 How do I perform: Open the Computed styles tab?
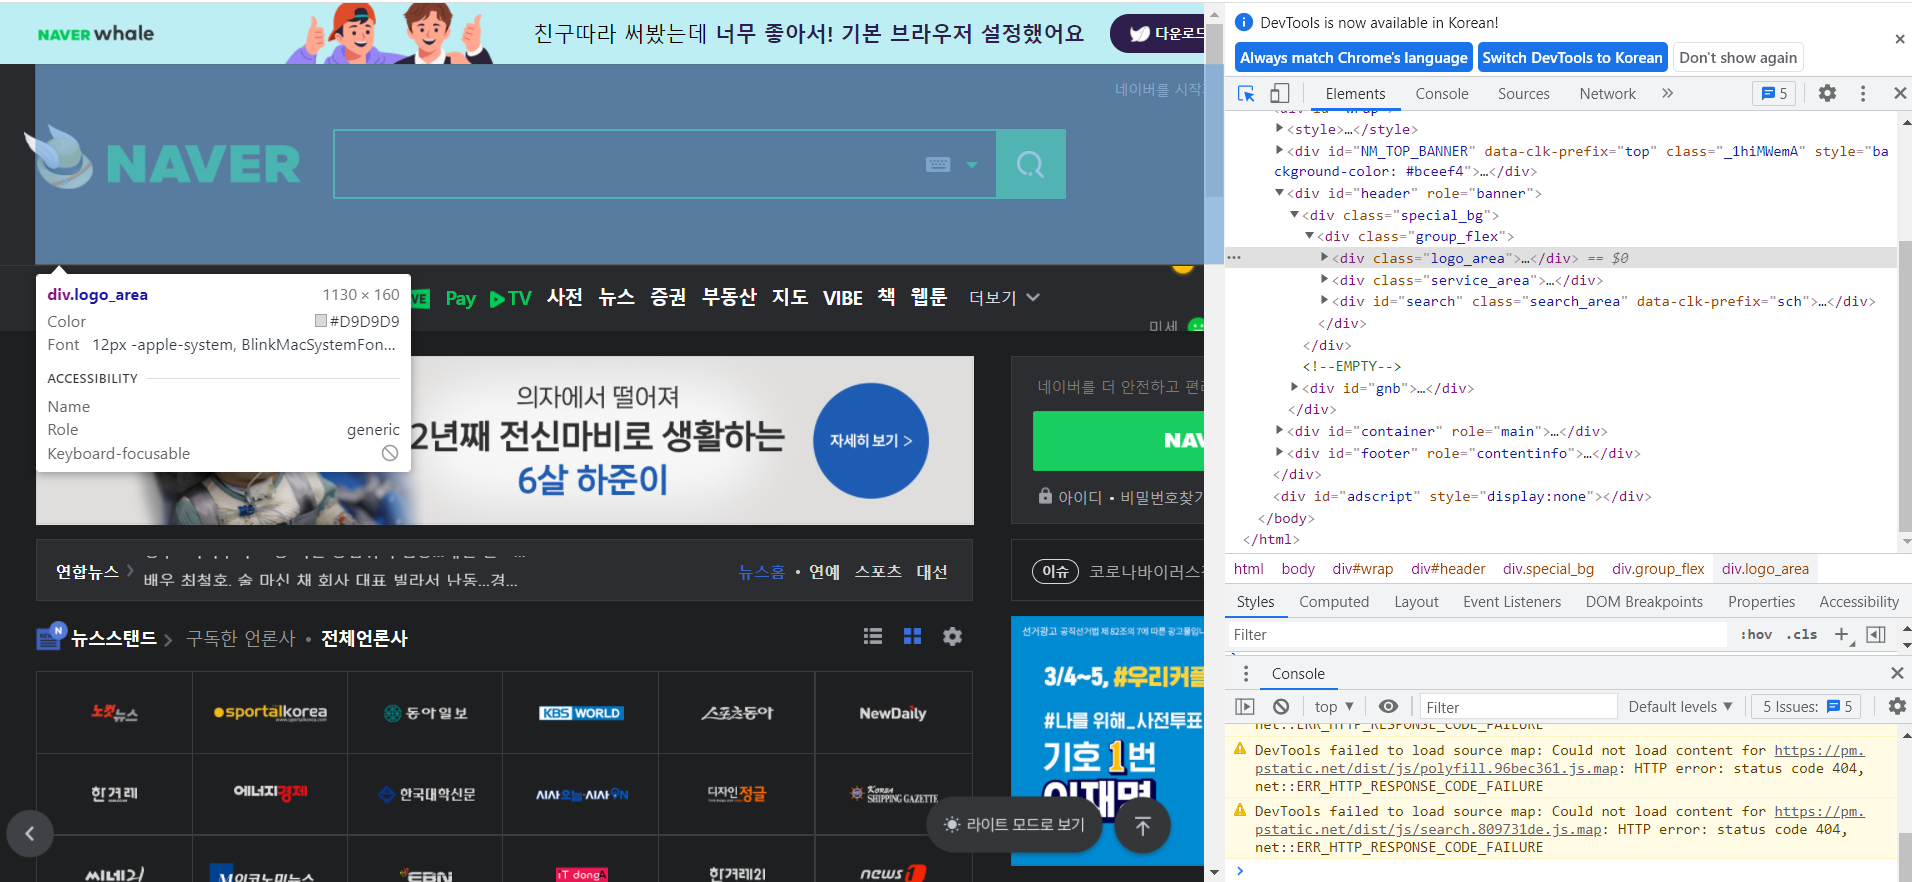pos(1333,602)
